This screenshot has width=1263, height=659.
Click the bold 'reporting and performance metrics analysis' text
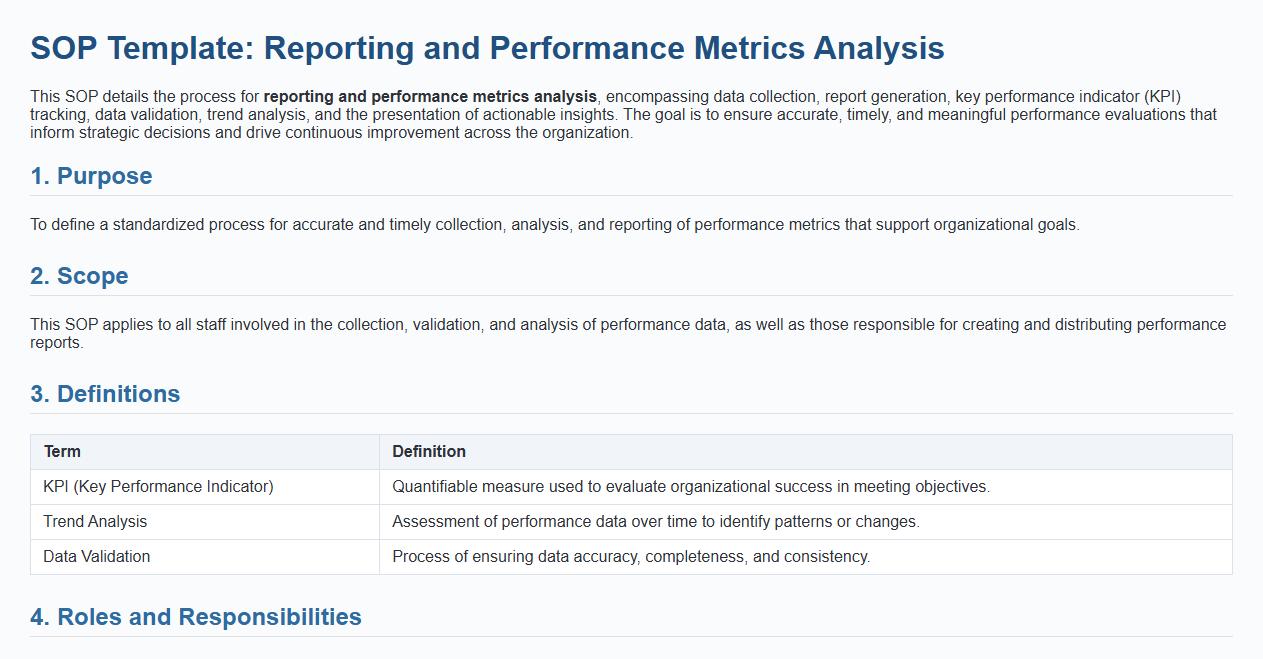[430, 97]
